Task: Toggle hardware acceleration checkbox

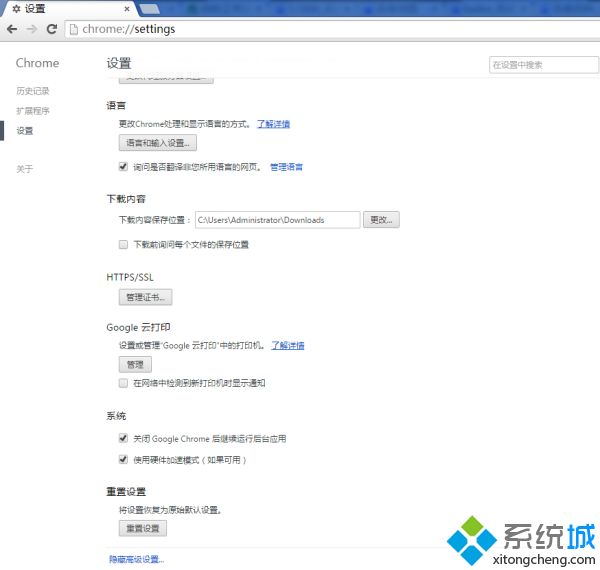Action: (123, 459)
